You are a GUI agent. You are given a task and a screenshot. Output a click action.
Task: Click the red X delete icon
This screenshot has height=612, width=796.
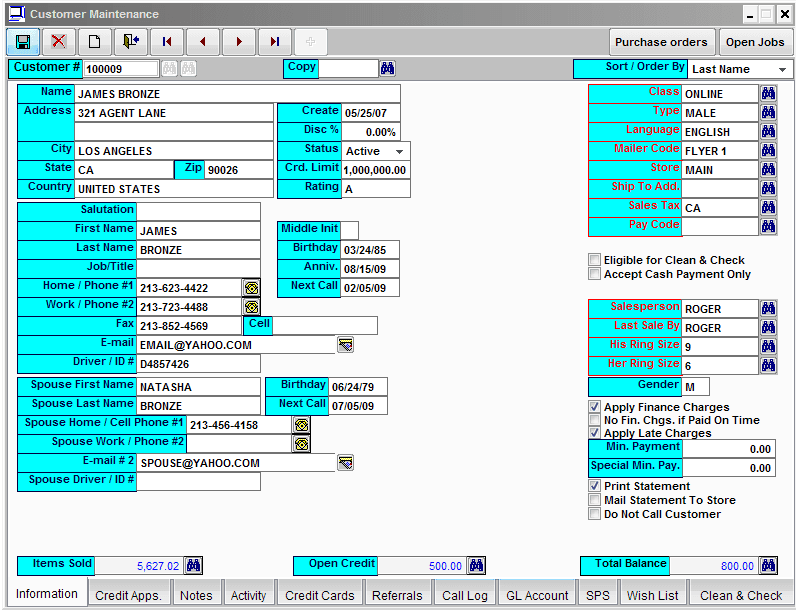tap(59, 42)
